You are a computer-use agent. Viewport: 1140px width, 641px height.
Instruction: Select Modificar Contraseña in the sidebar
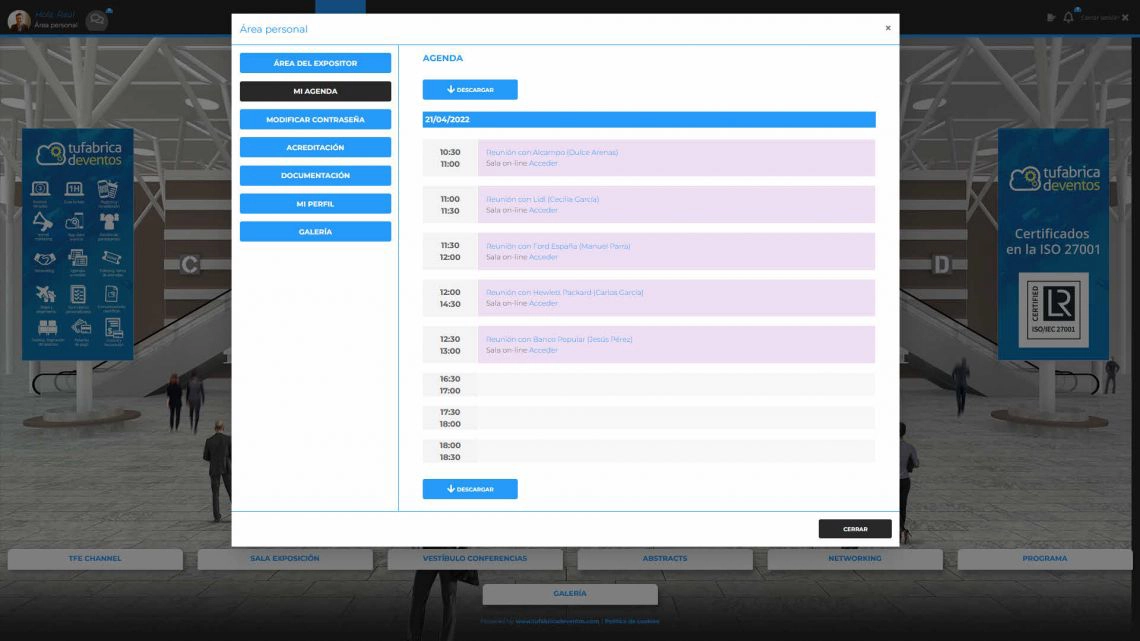(x=315, y=119)
